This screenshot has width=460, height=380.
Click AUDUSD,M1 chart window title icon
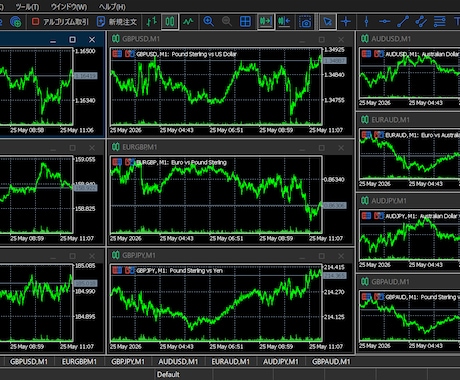point(365,39)
